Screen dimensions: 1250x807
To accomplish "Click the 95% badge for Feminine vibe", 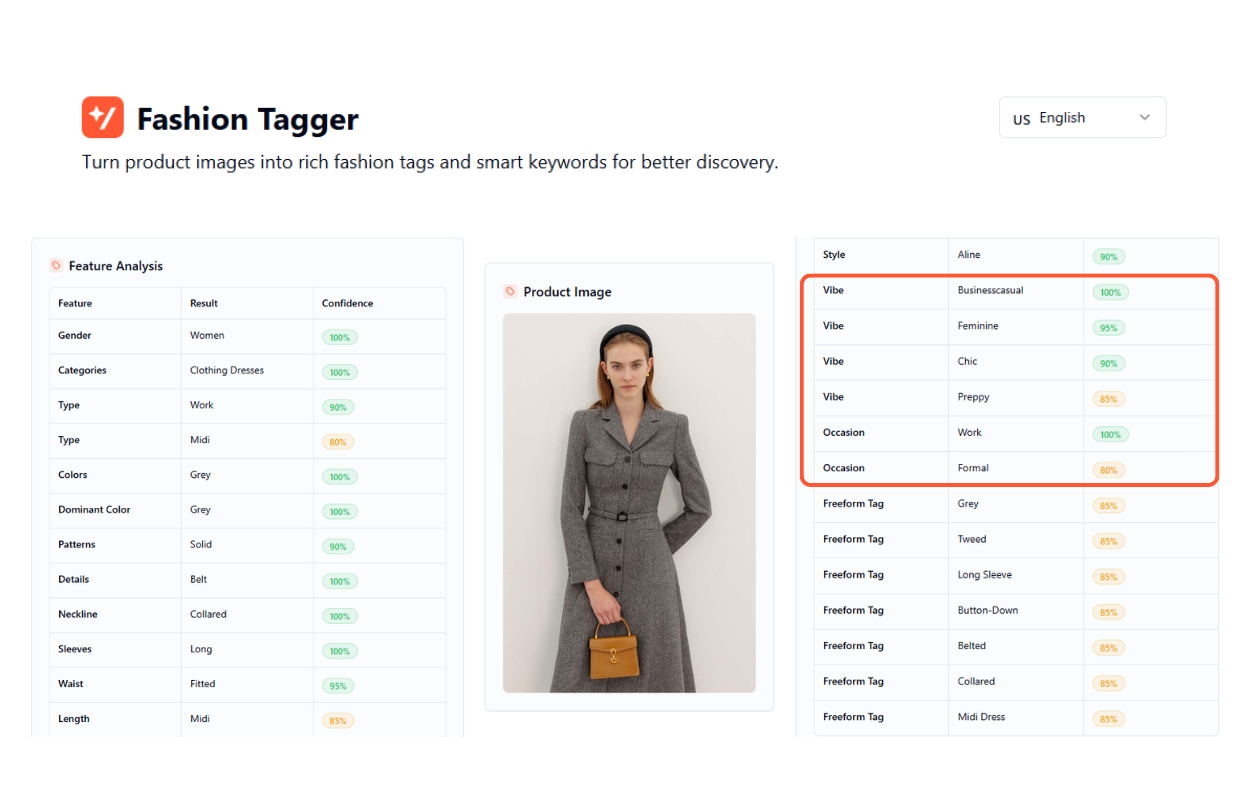I will 1108,326.
